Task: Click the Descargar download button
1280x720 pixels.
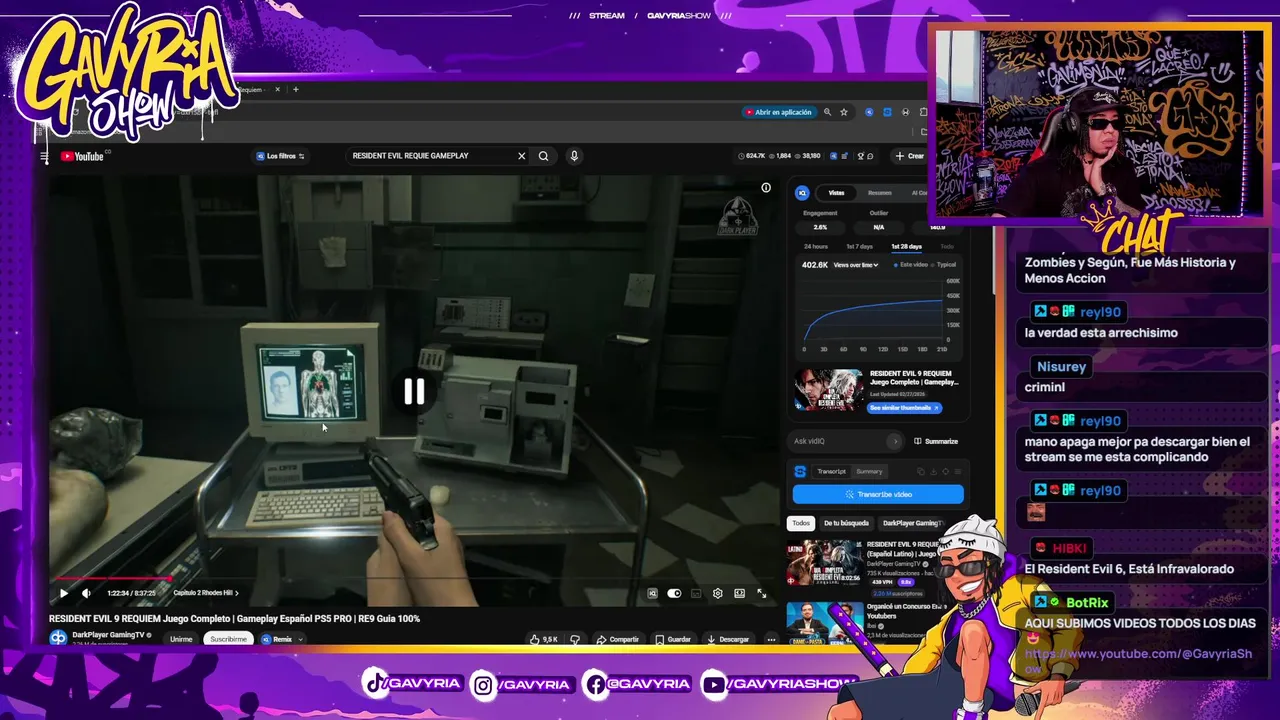Action: (728, 639)
